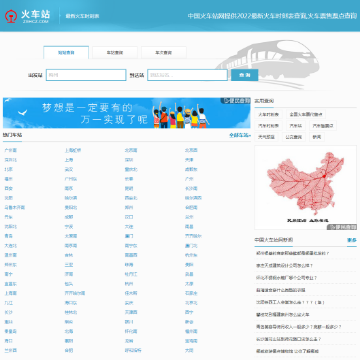Open 汽车站 quick query button
Screen dimensions: 360x360
click(x=295, y=126)
